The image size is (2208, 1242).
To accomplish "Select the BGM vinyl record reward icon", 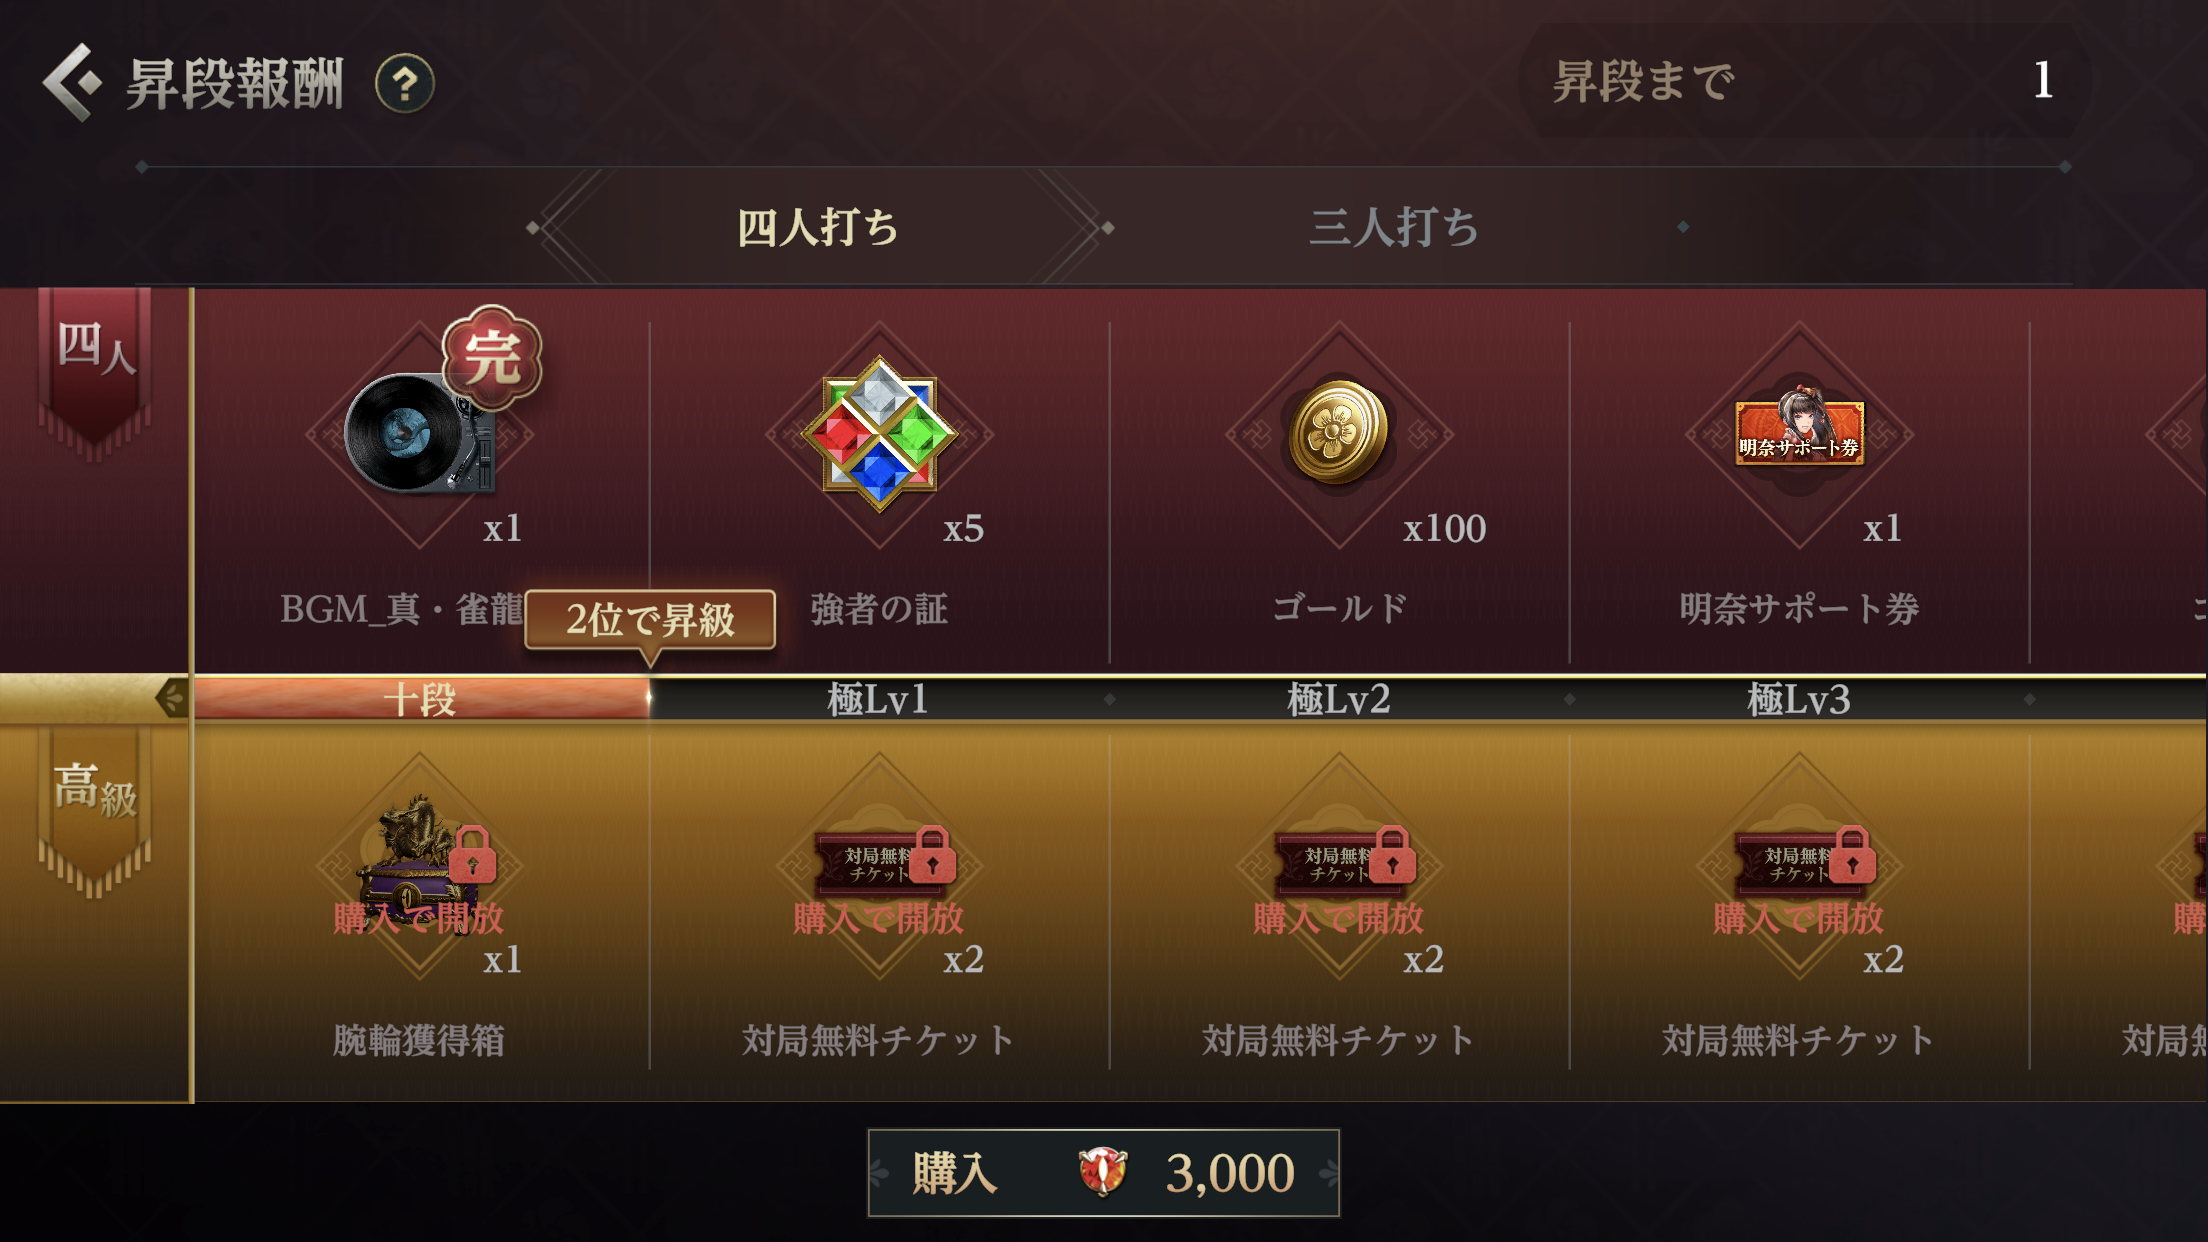I will (x=420, y=433).
